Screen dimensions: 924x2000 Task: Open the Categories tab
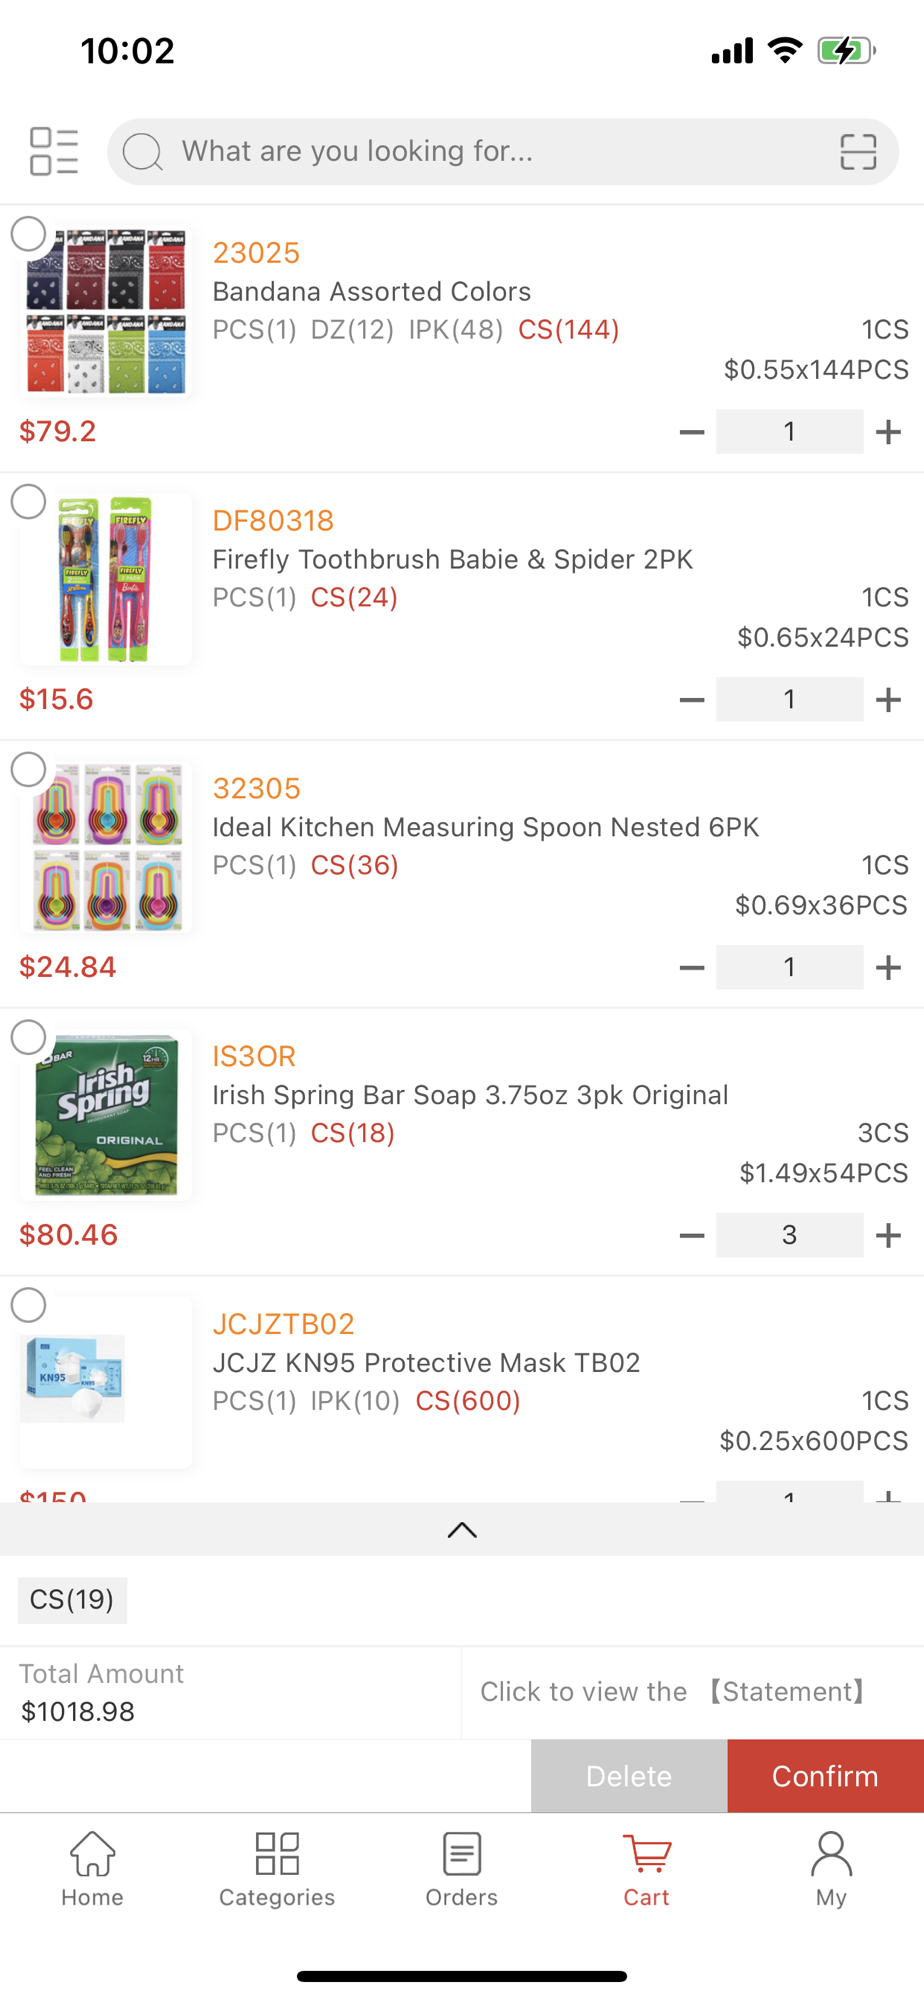point(277,1870)
